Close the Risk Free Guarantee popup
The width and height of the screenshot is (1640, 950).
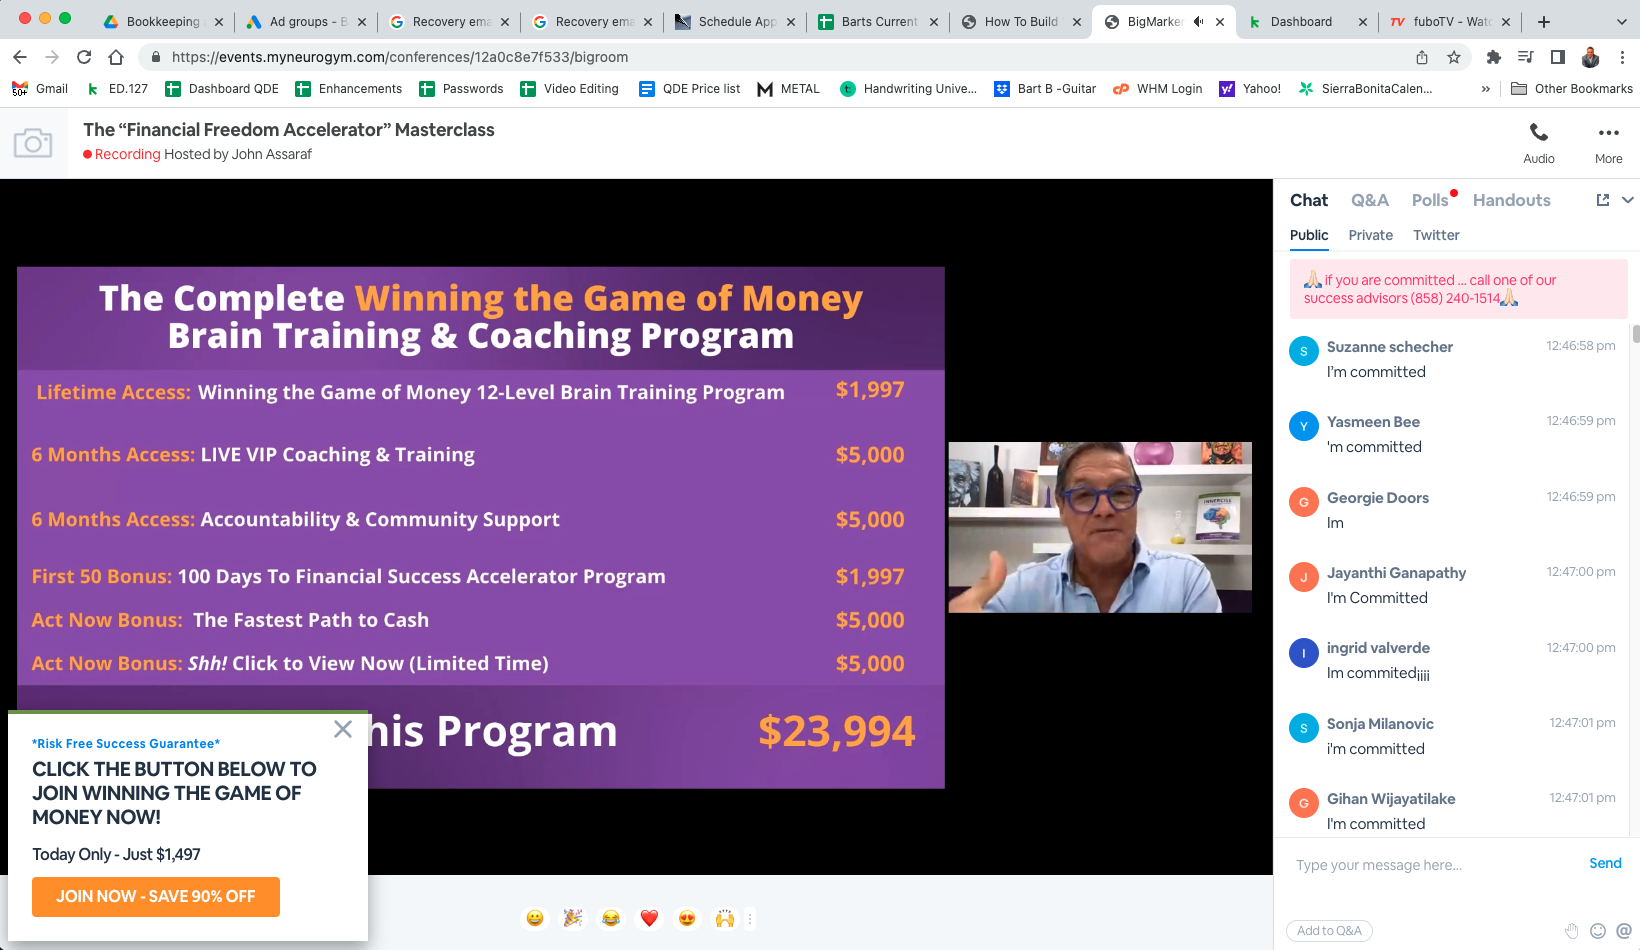pos(343,729)
